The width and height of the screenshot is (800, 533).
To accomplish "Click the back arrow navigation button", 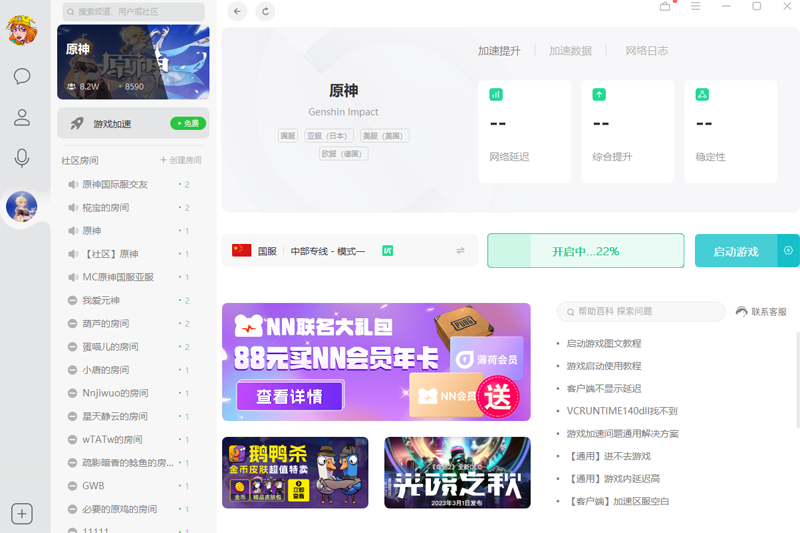I will (237, 11).
